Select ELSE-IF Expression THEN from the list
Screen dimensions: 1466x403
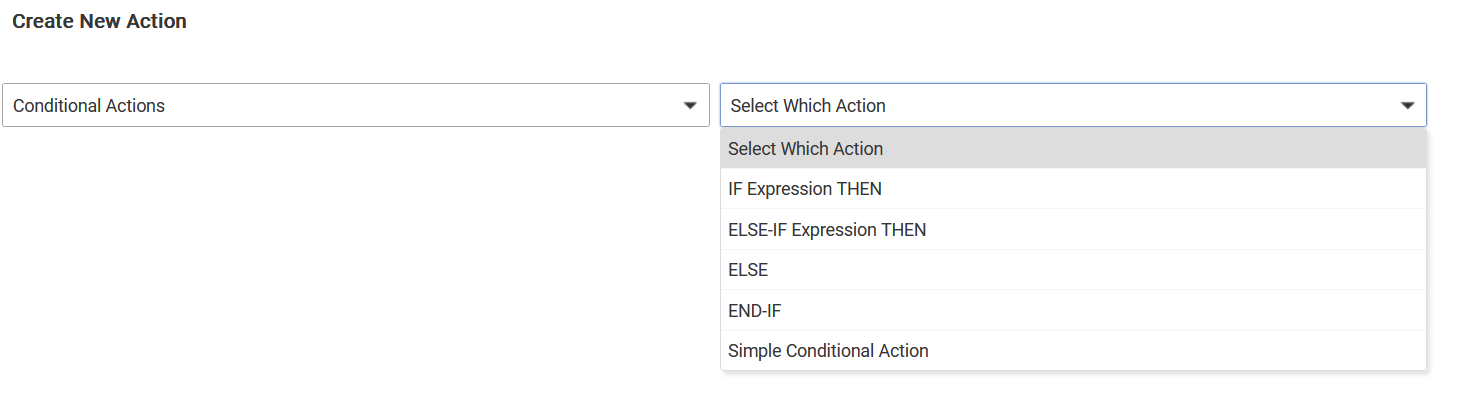click(x=827, y=230)
